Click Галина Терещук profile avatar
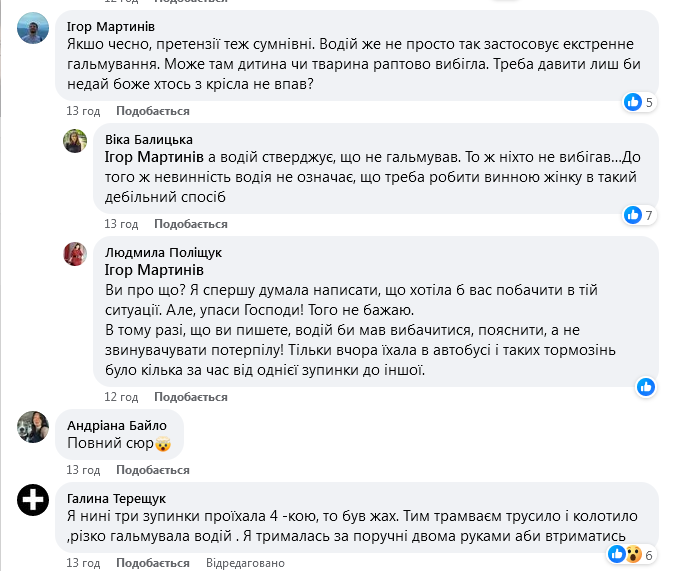The width and height of the screenshot is (682, 571). [x=34, y=500]
